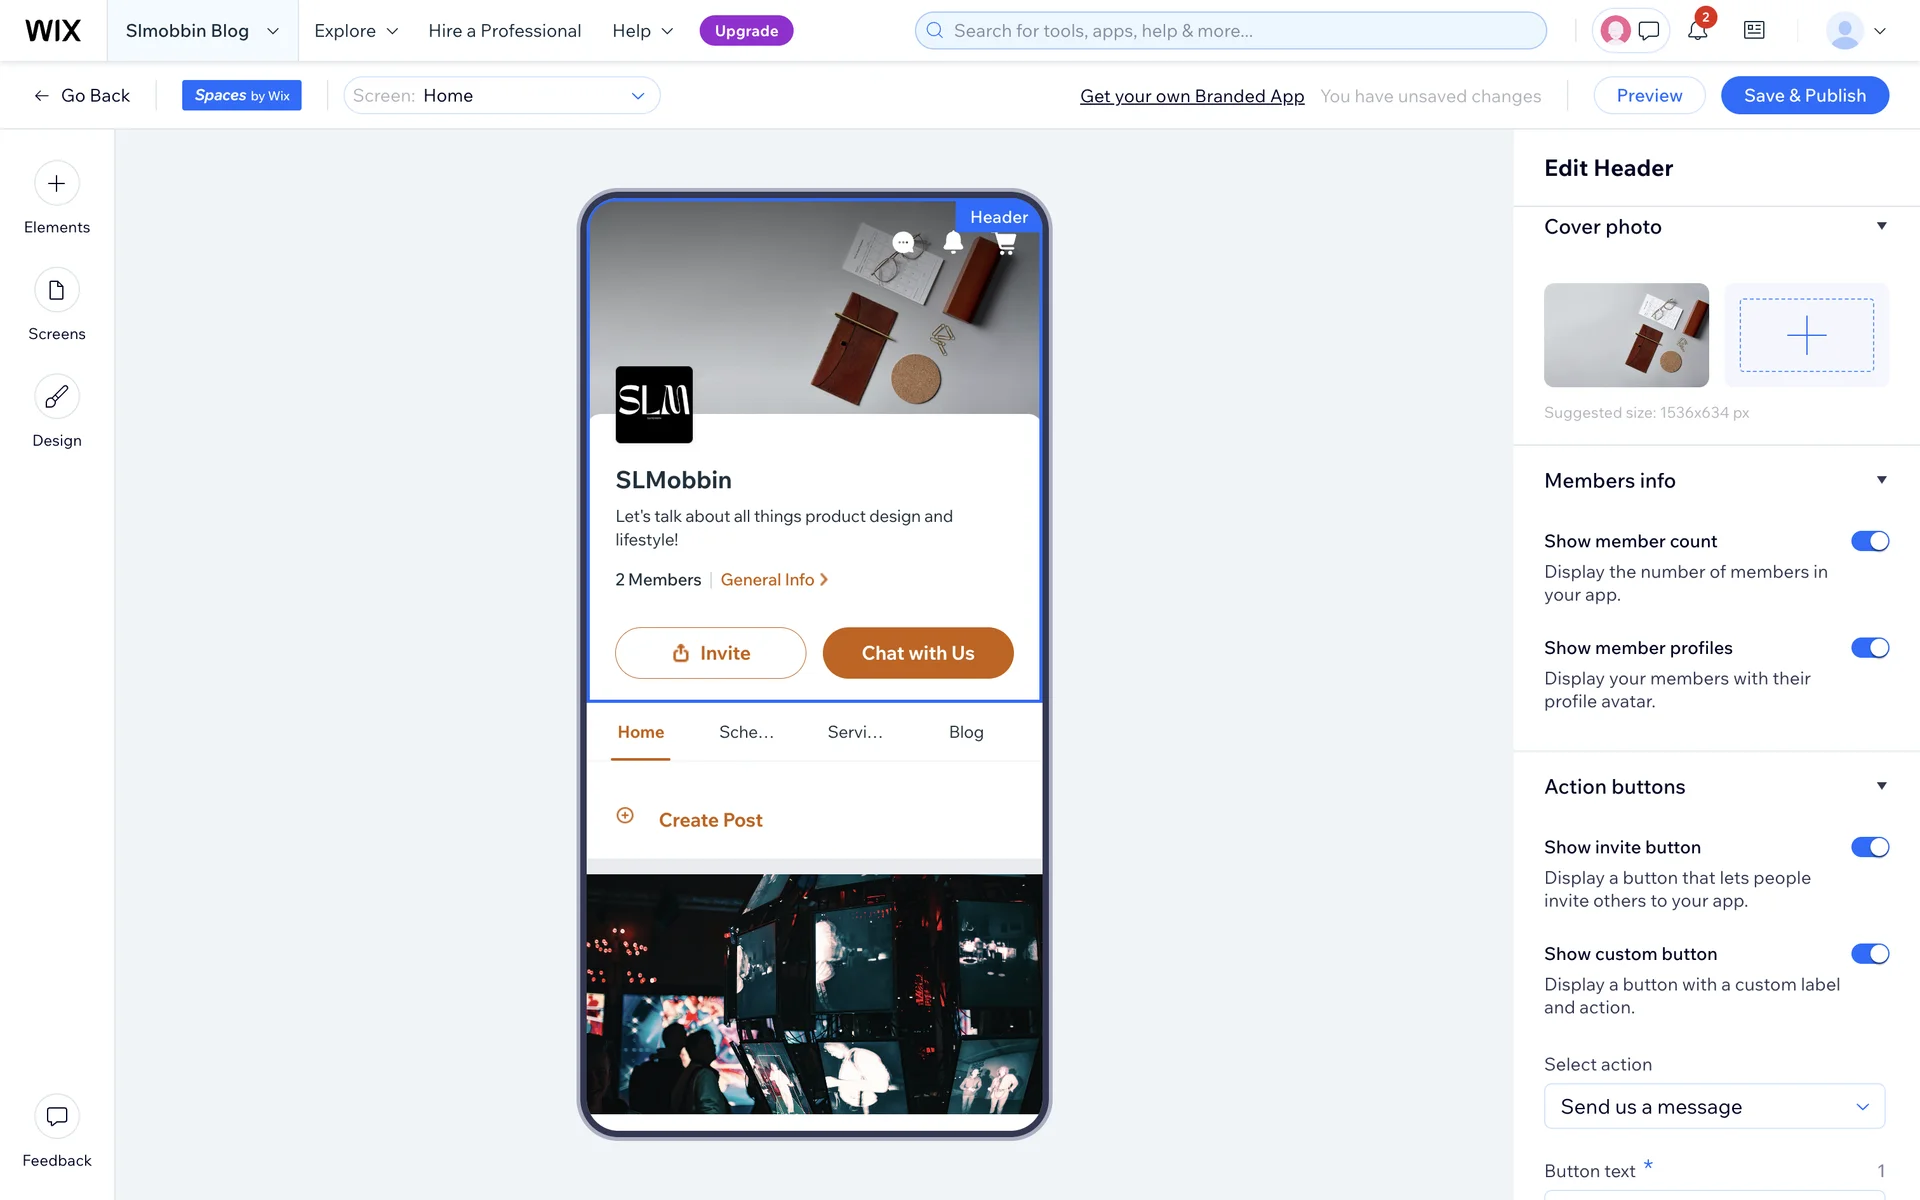
Task: Switch to the Blog tab in preview
Action: [x=966, y=732]
